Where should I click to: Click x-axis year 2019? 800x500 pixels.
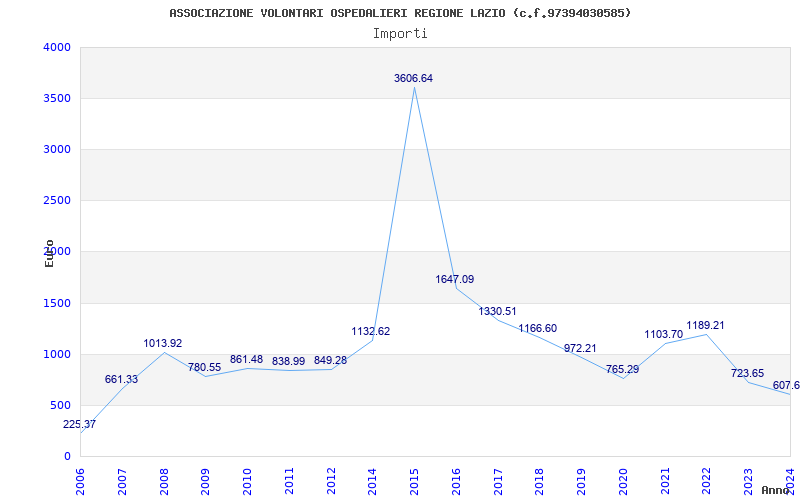[582, 482]
